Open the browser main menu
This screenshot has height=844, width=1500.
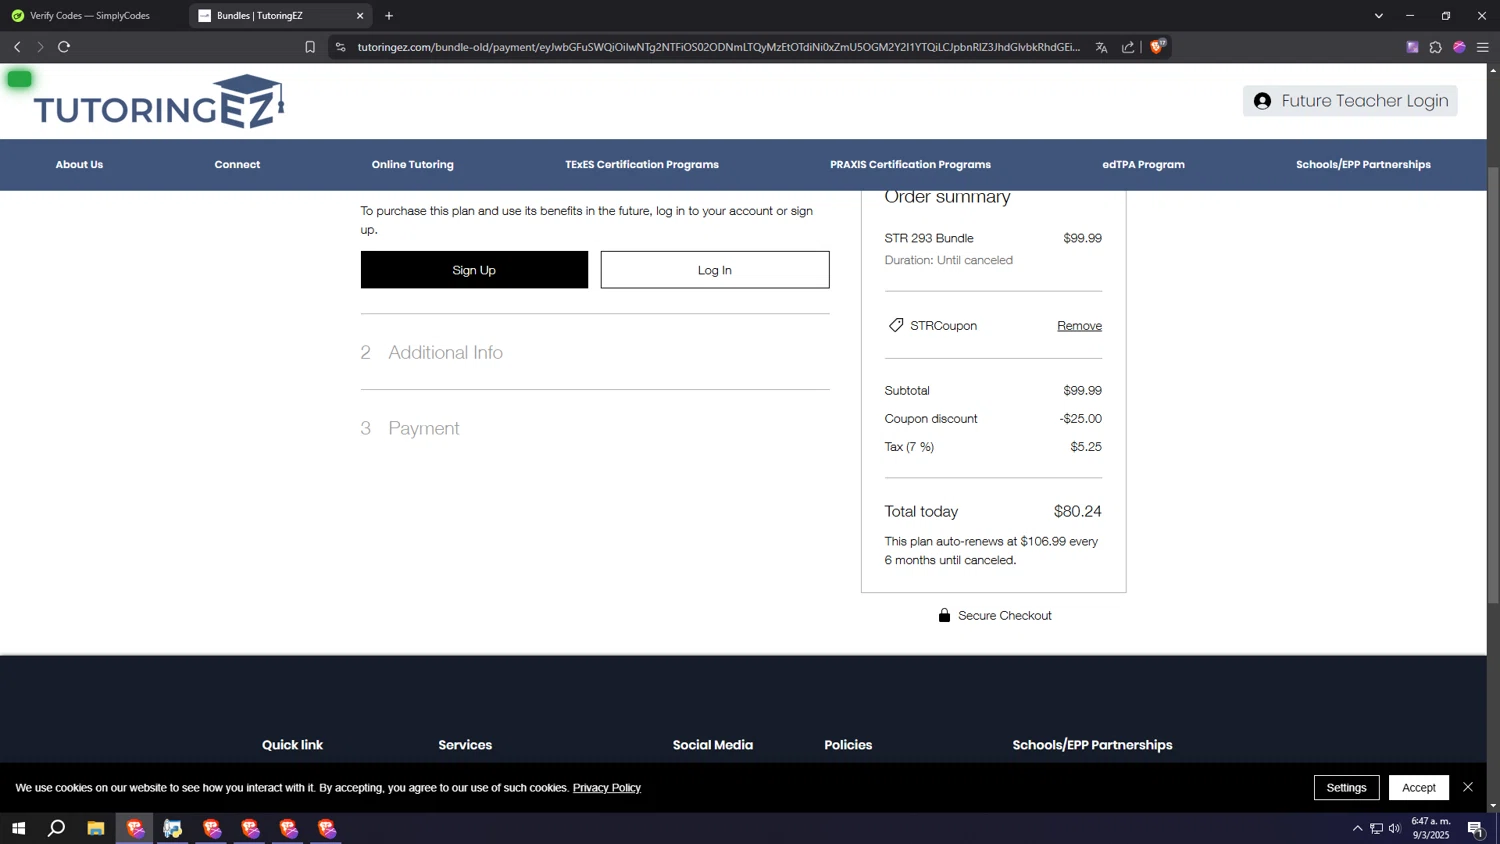pyautogui.click(x=1483, y=47)
